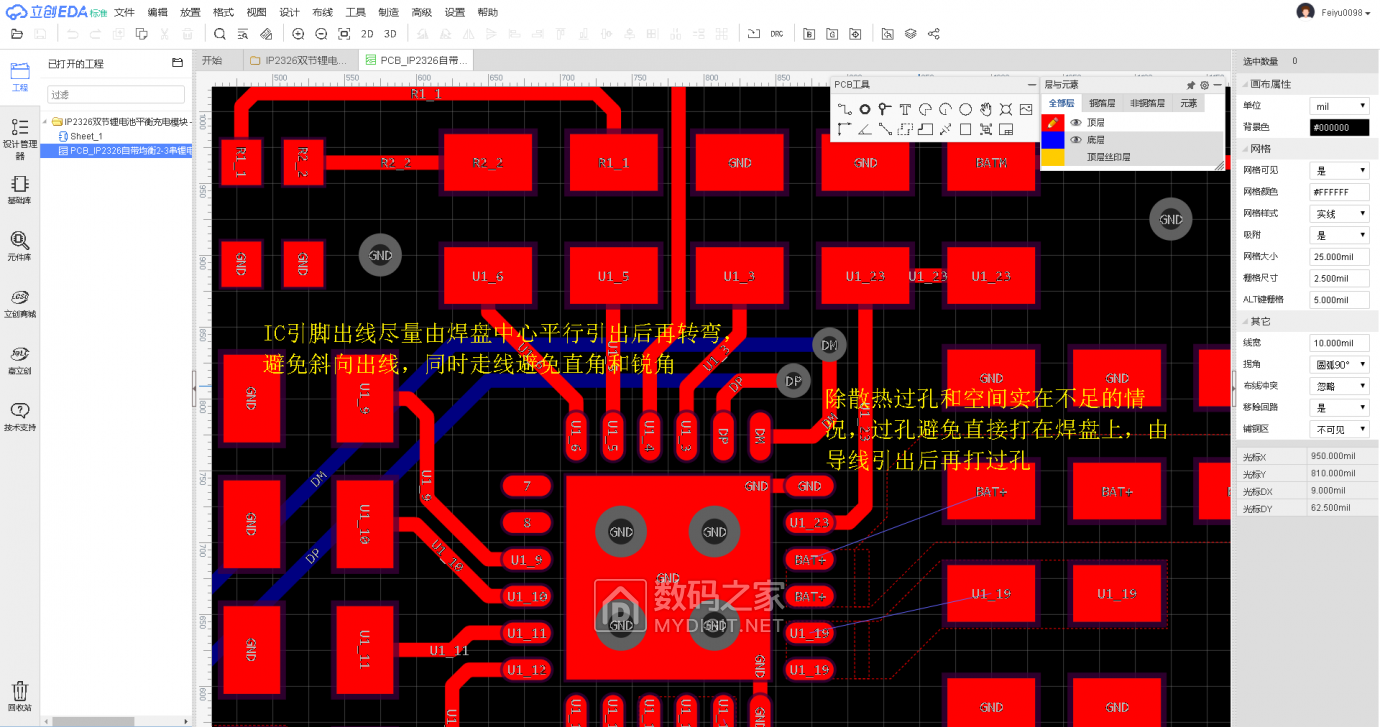Image resolution: width=1380 pixels, height=727 pixels.
Task: Click the zoom in toolbar icon
Action: pos(298,34)
